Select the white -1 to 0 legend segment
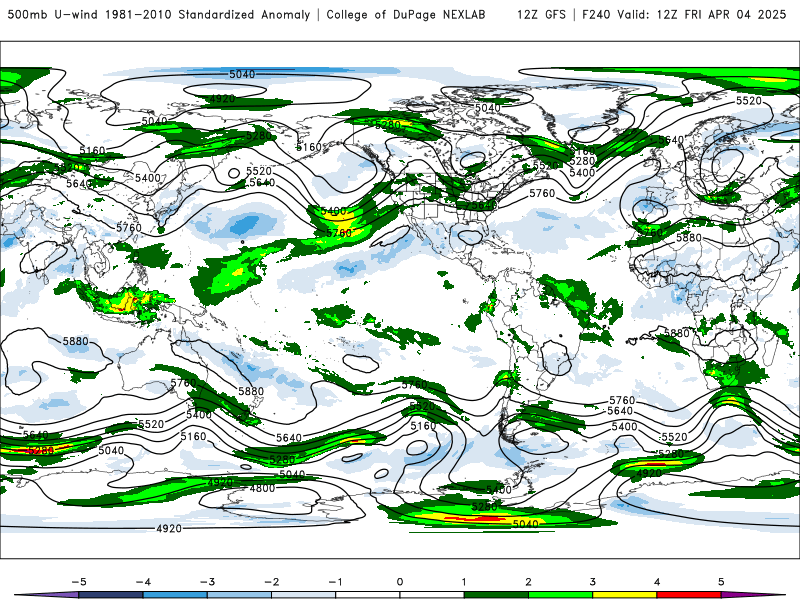The height and width of the screenshot is (600, 800). click(368, 595)
